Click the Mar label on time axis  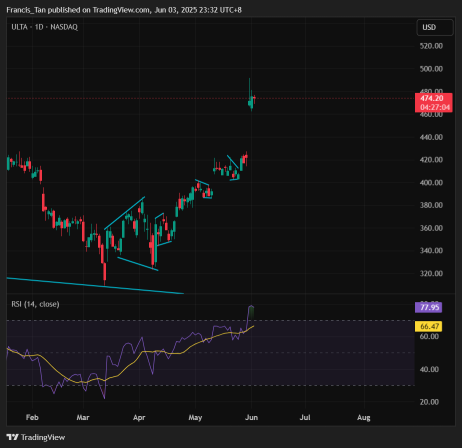coord(83,417)
